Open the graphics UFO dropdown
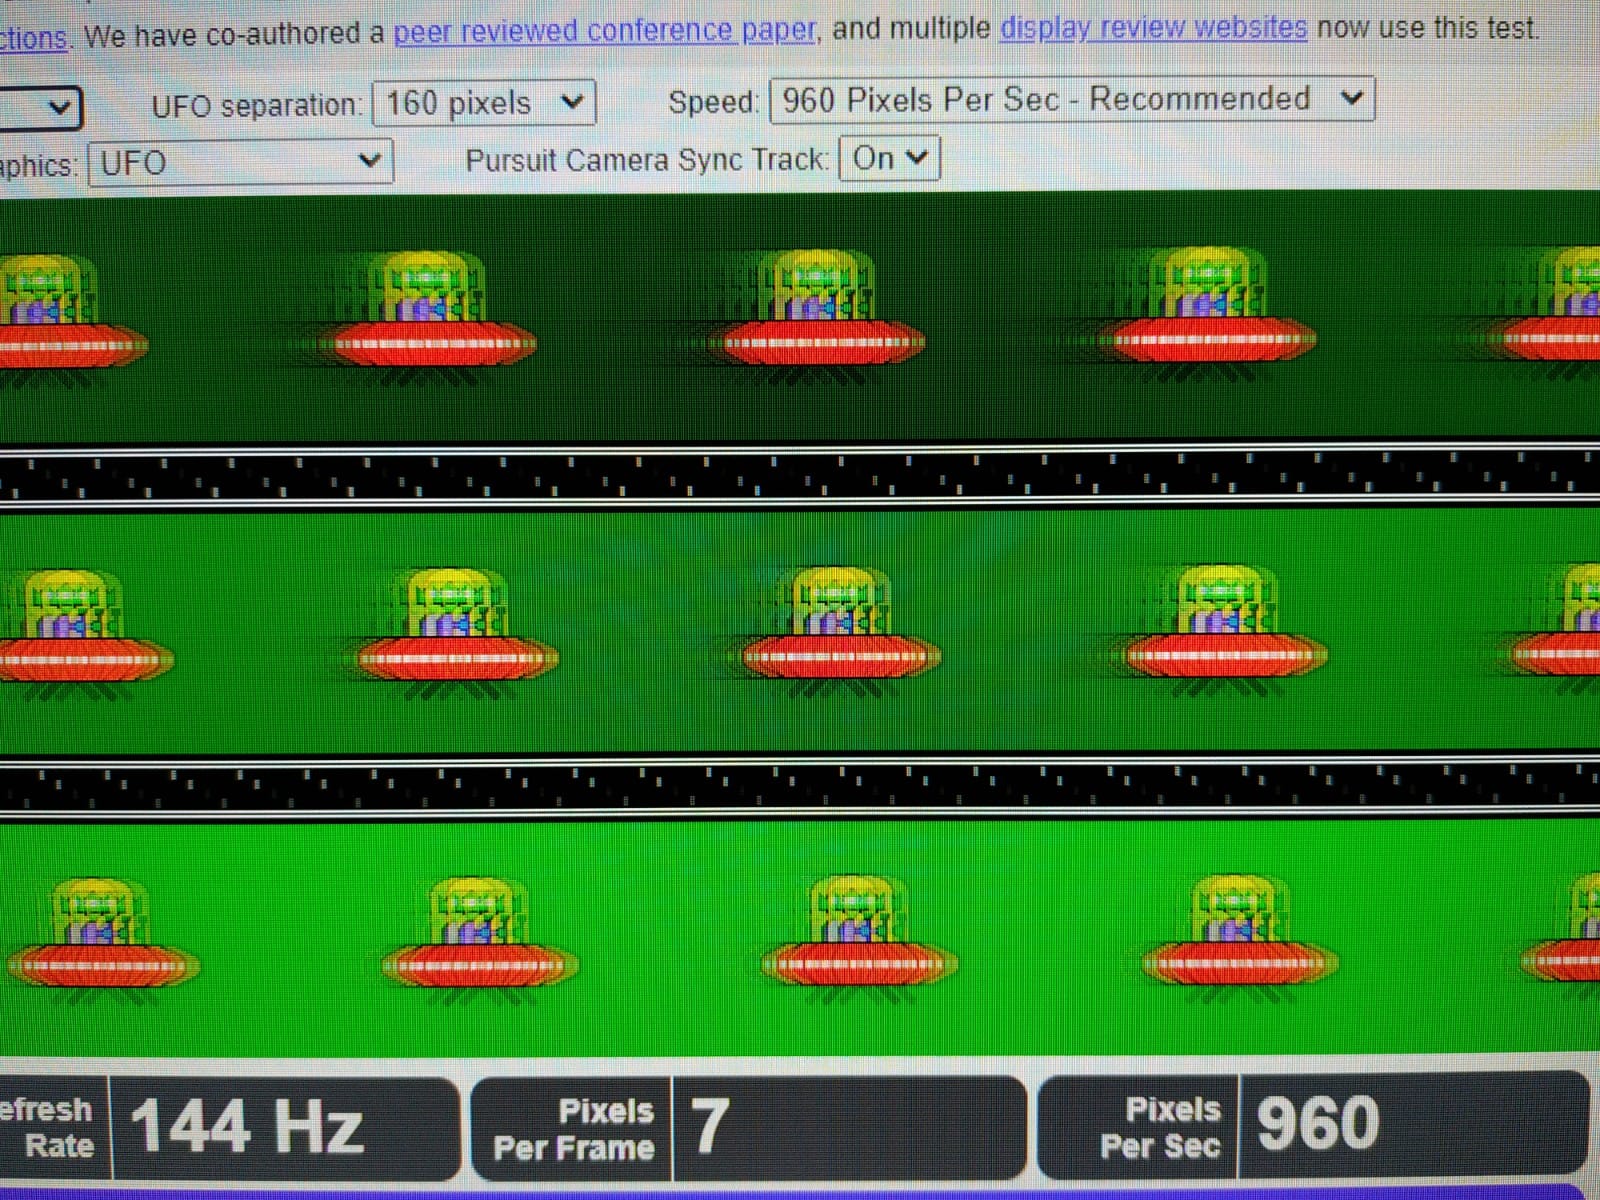 240,163
